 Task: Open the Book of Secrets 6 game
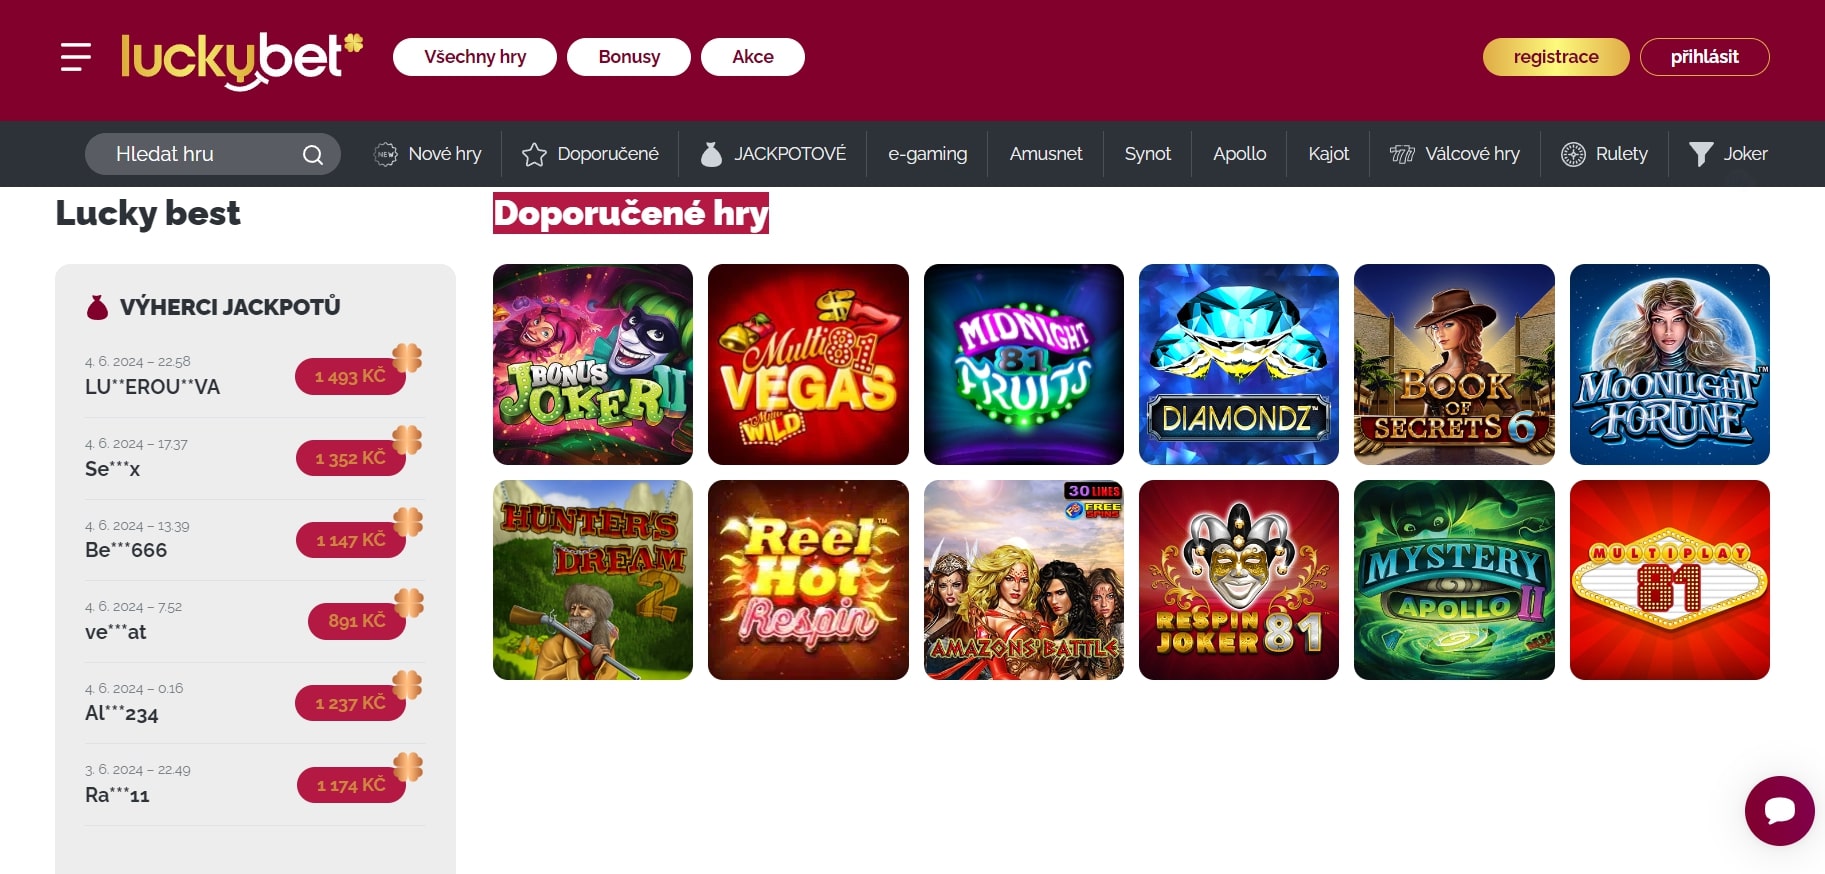tap(1454, 364)
